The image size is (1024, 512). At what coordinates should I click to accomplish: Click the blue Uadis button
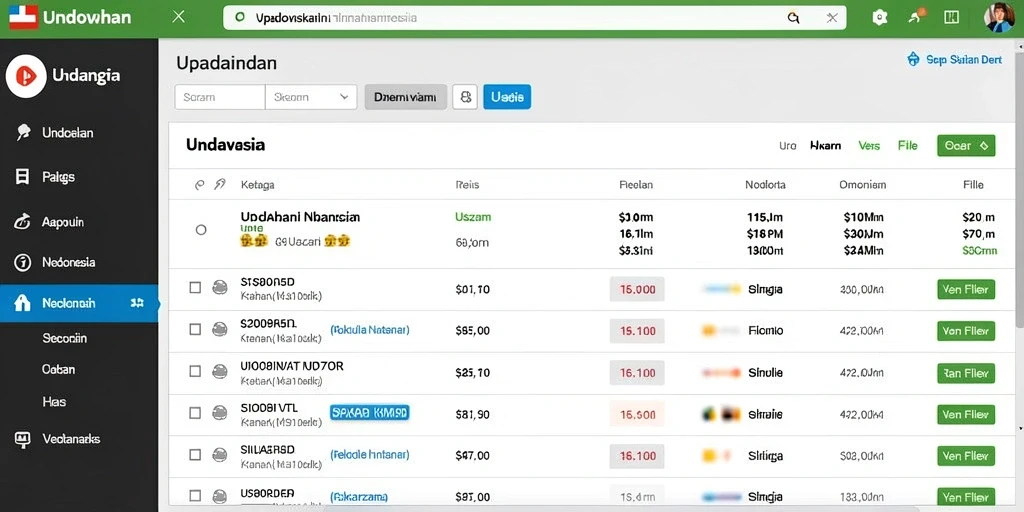pyautogui.click(x=507, y=97)
